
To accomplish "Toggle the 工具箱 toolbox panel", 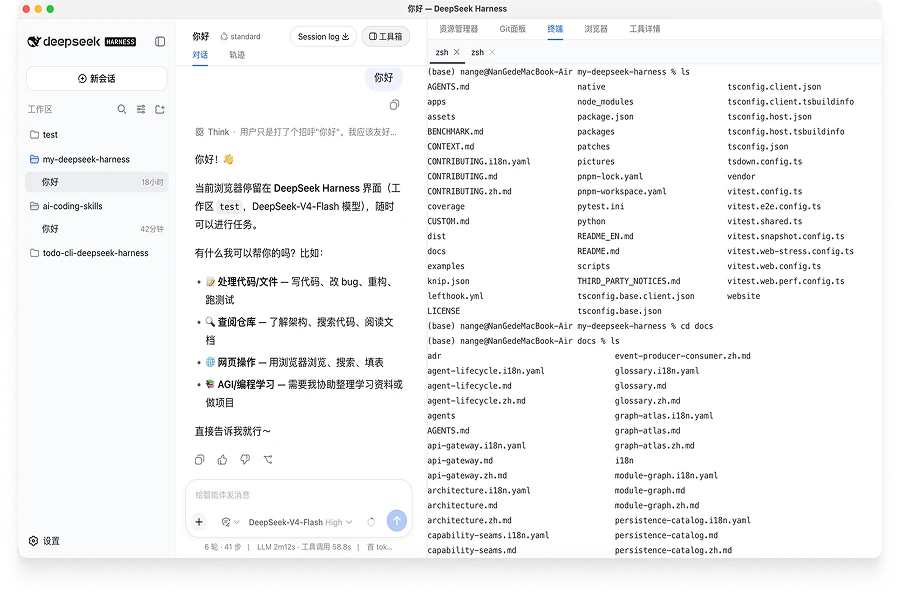I will click(385, 37).
